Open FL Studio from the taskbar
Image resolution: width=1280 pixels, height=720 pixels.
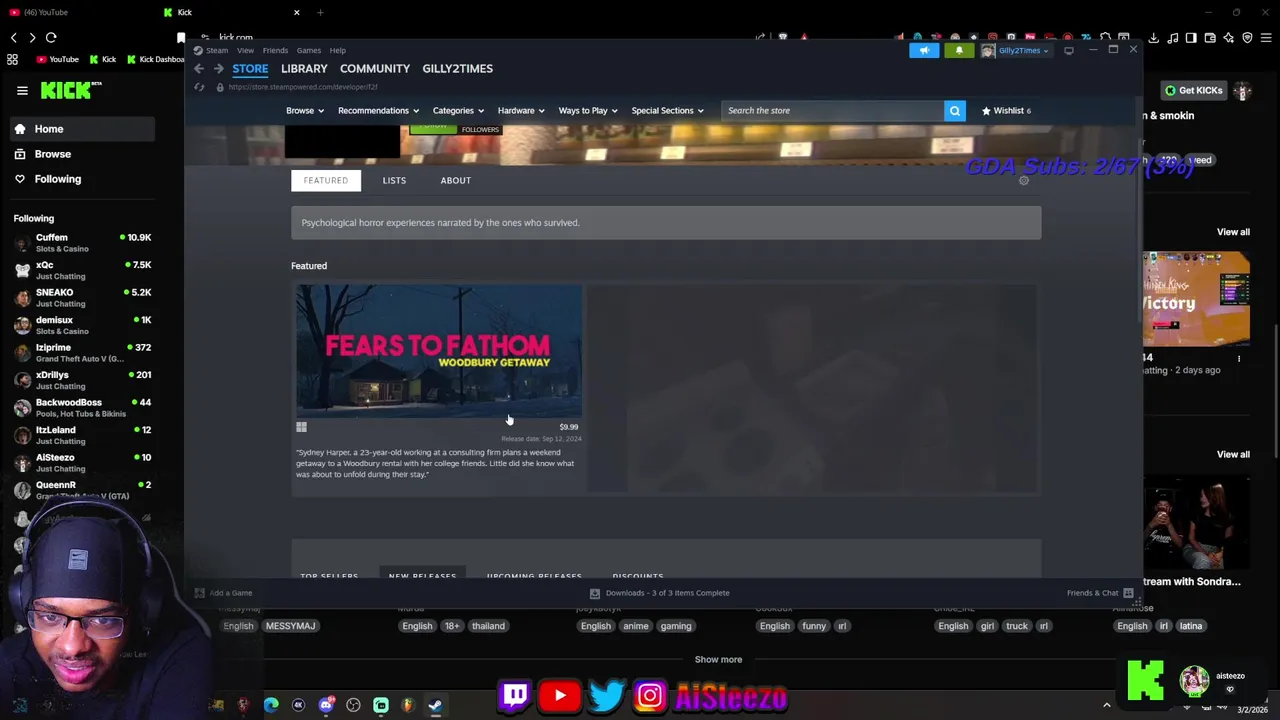(x=408, y=705)
